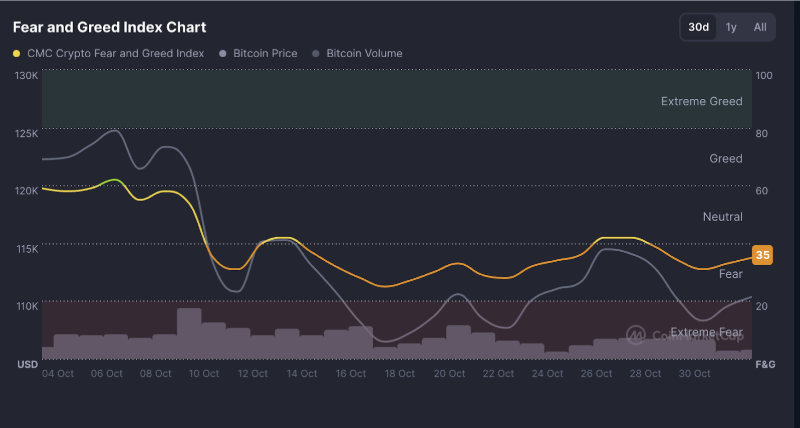Image resolution: width=800 pixels, height=428 pixels.
Task: Click the 130K price axis label
Action: [x=26, y=75]
